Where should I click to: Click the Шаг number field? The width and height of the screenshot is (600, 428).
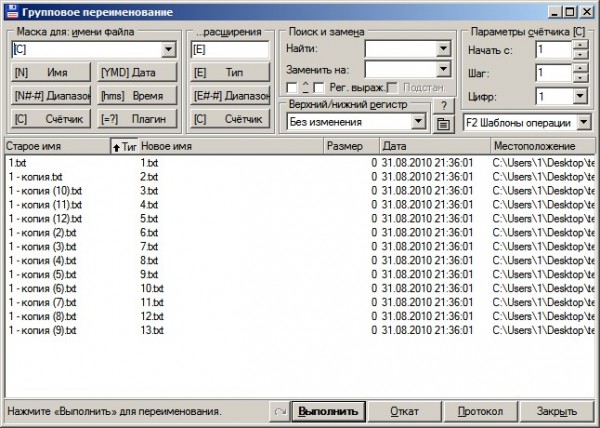tap(554, 73)
